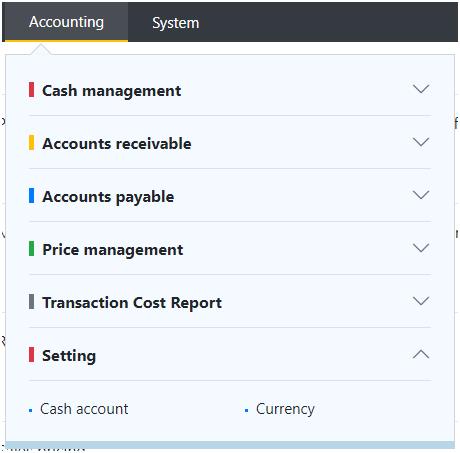Open the Cash account link
Viewport: 460px width, 453px height.
(84, 409)
